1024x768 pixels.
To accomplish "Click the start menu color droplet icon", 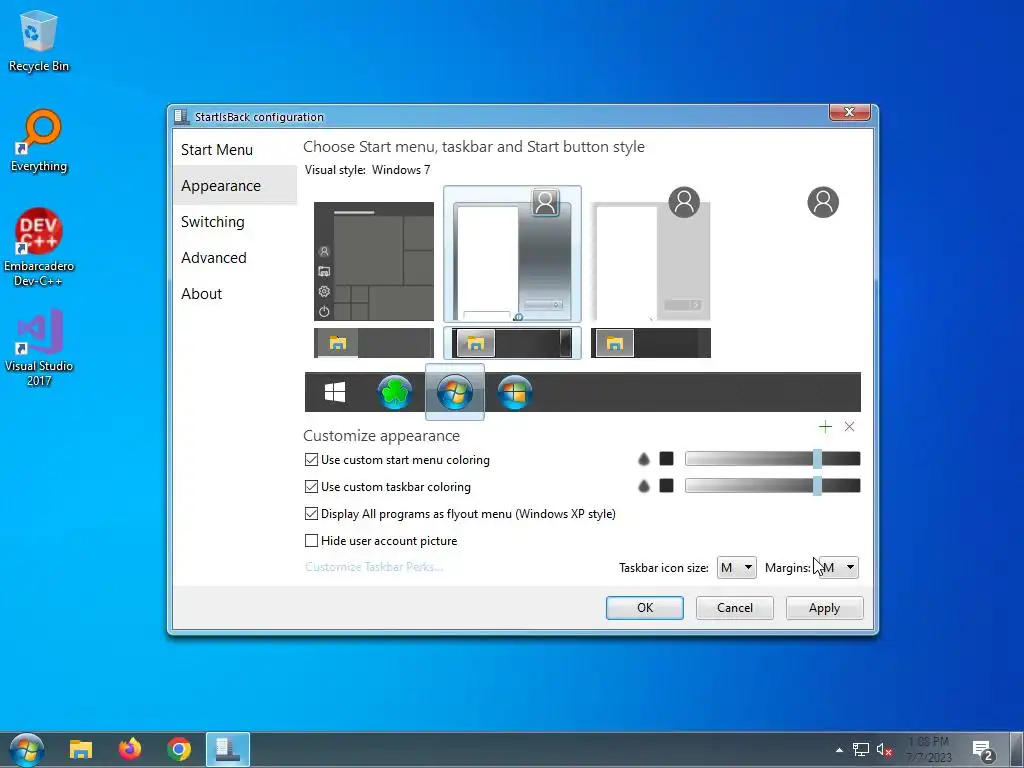I will pos(644,460).
